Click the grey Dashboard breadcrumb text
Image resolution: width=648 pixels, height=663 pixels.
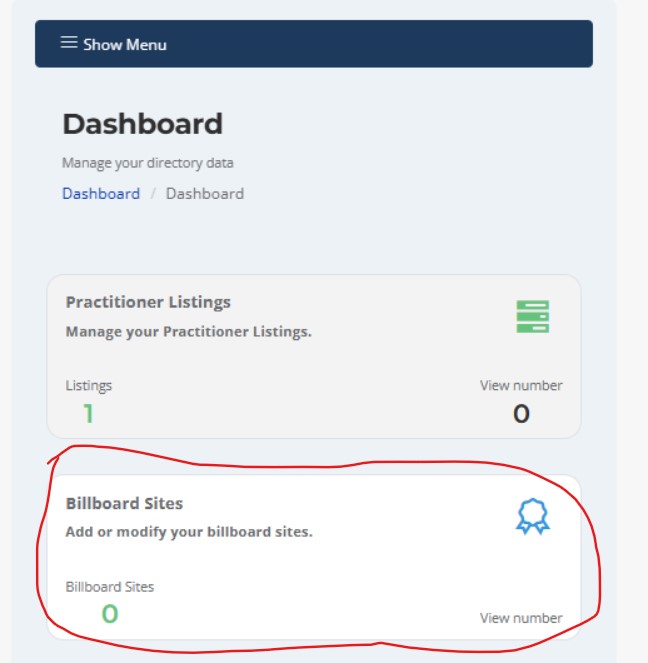pos(205,194)
